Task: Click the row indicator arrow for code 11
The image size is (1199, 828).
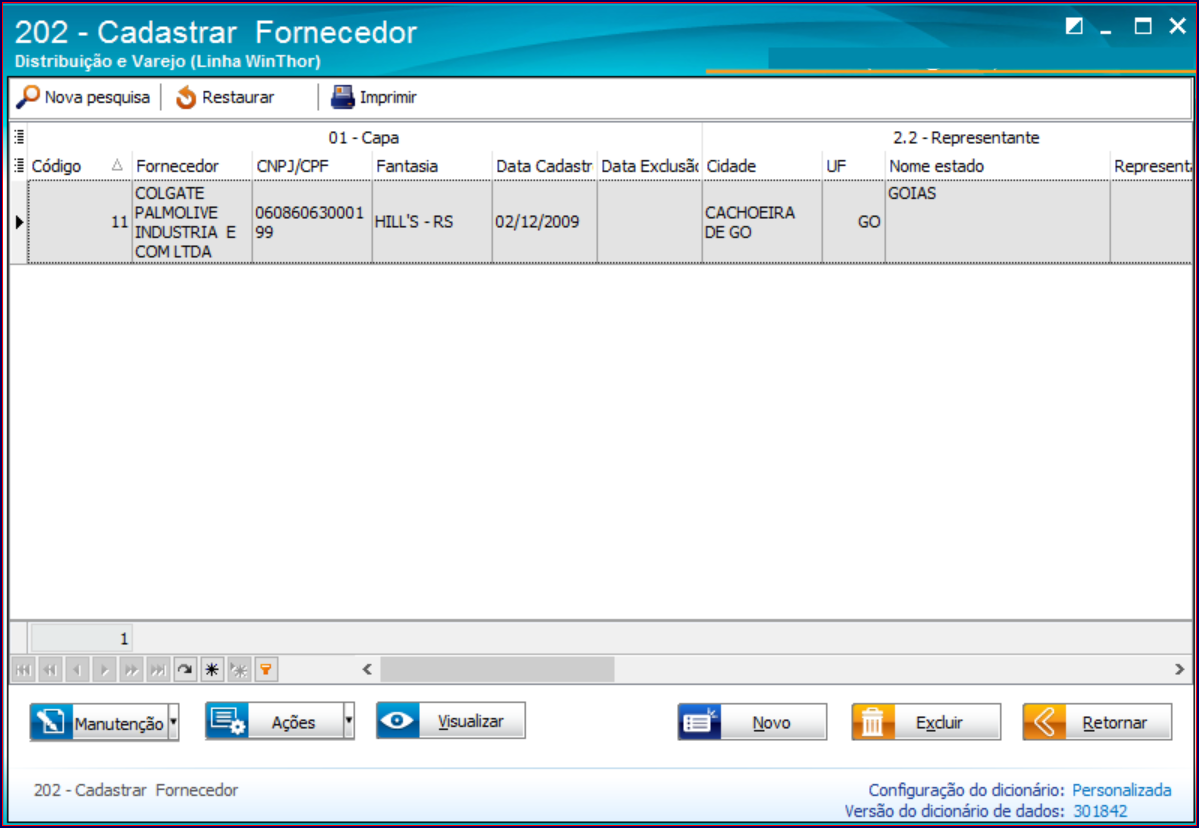Action: (x=19, y=222)
